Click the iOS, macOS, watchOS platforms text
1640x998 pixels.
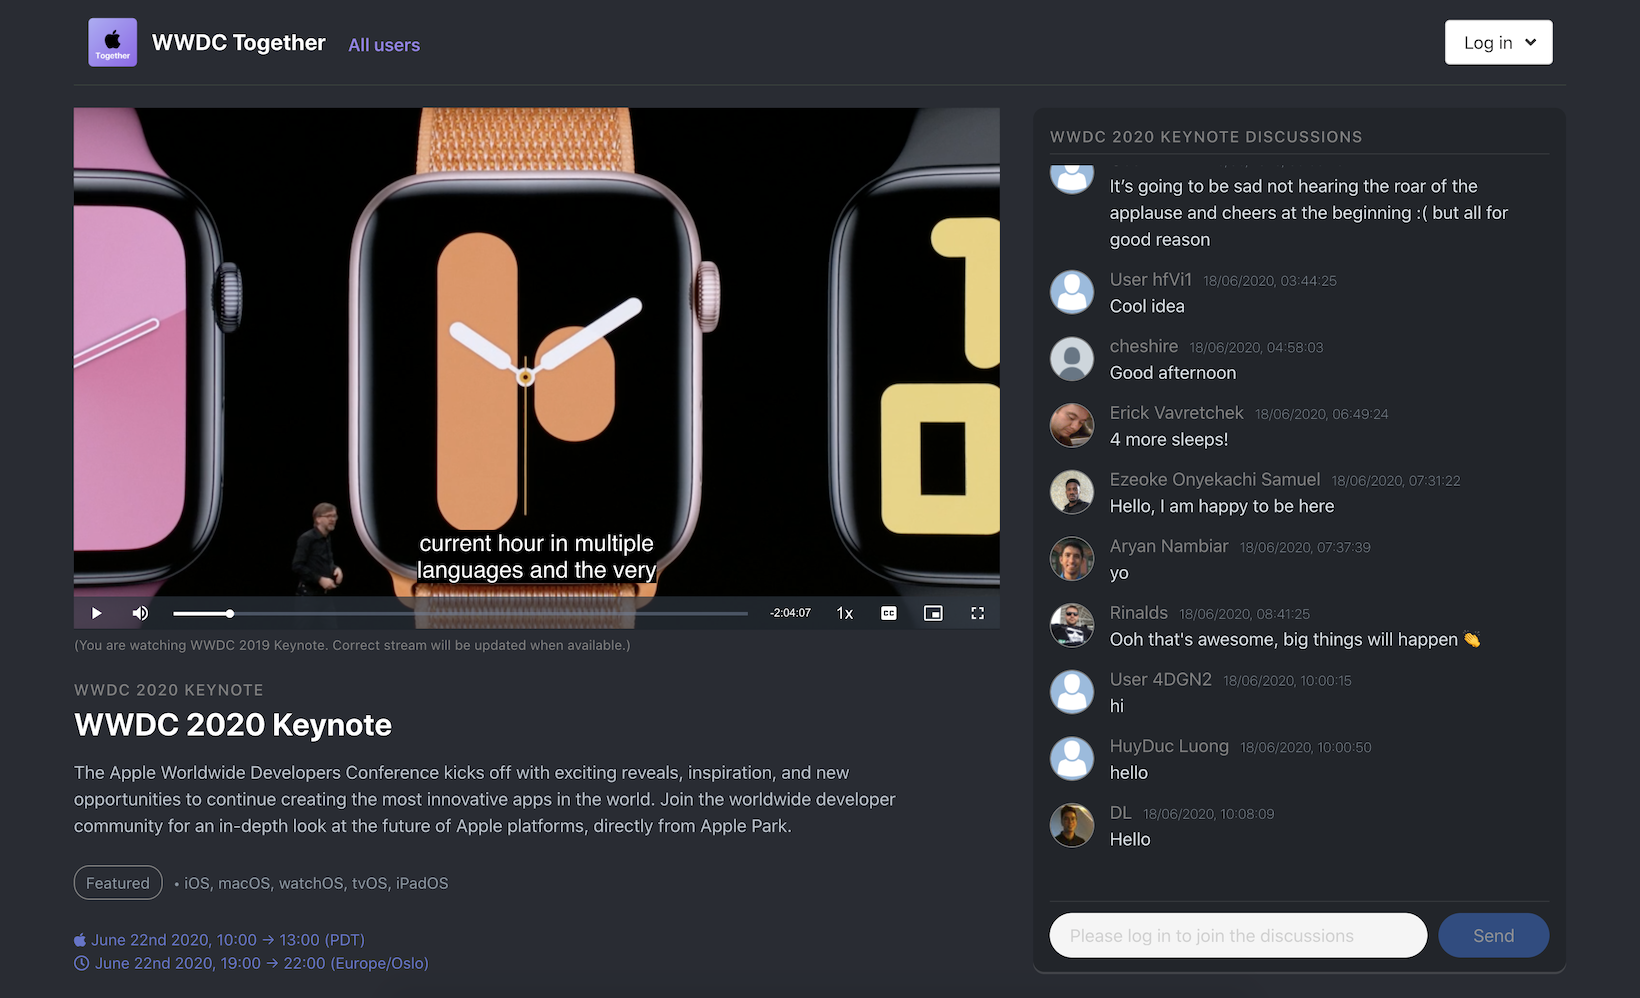[x=316, y=883]
